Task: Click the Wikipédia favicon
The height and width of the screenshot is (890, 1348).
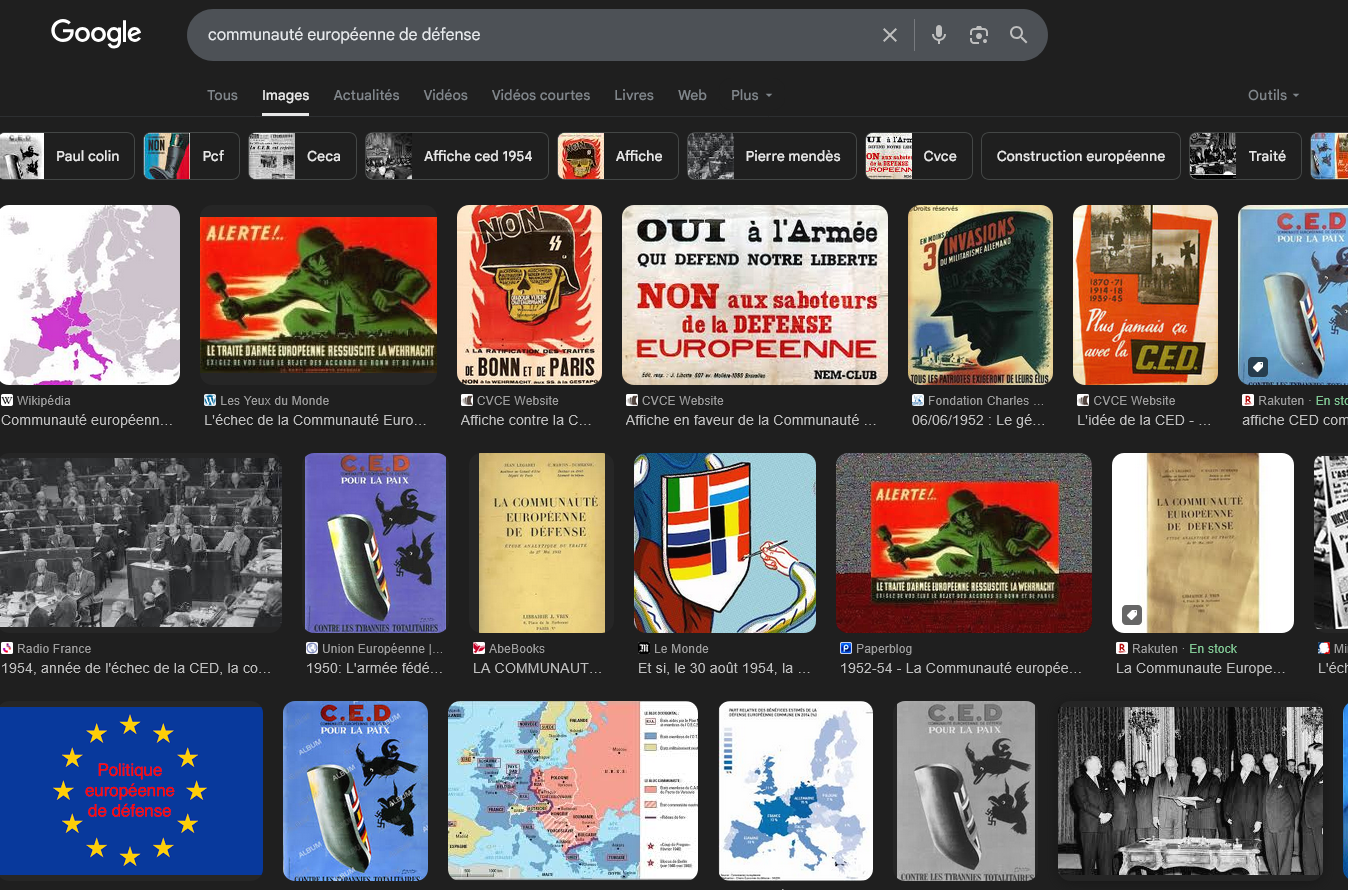Action: (8, 400)
